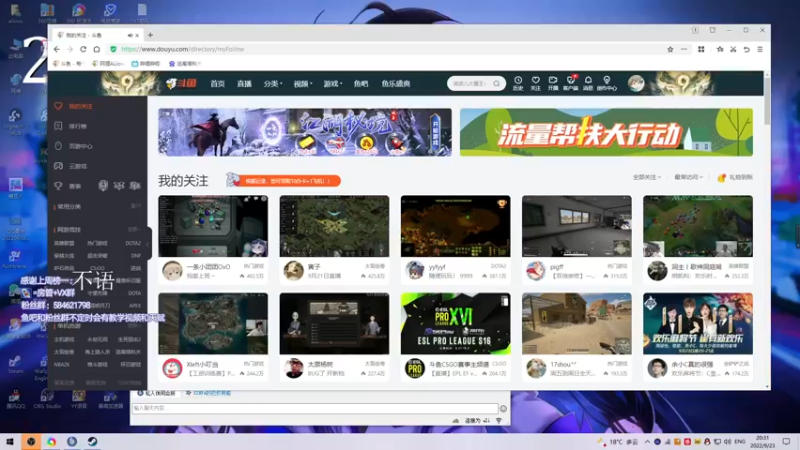Open 我的关注 heart item in sidebar

(74, 106)
